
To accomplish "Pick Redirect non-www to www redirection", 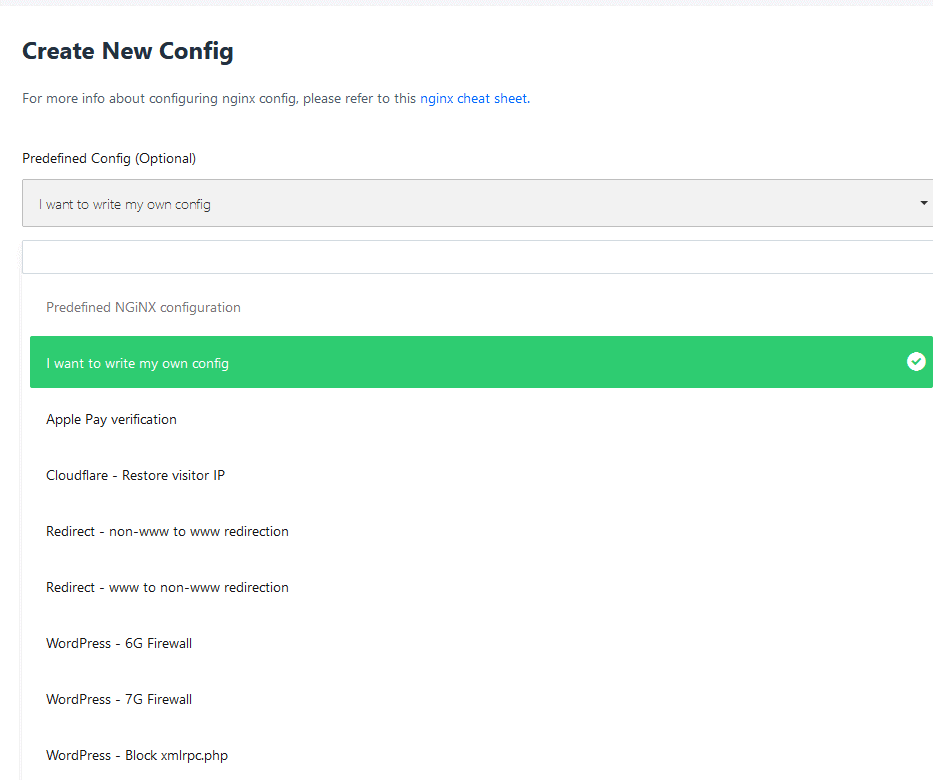I will pyautogui.click(x=167, y=531).
